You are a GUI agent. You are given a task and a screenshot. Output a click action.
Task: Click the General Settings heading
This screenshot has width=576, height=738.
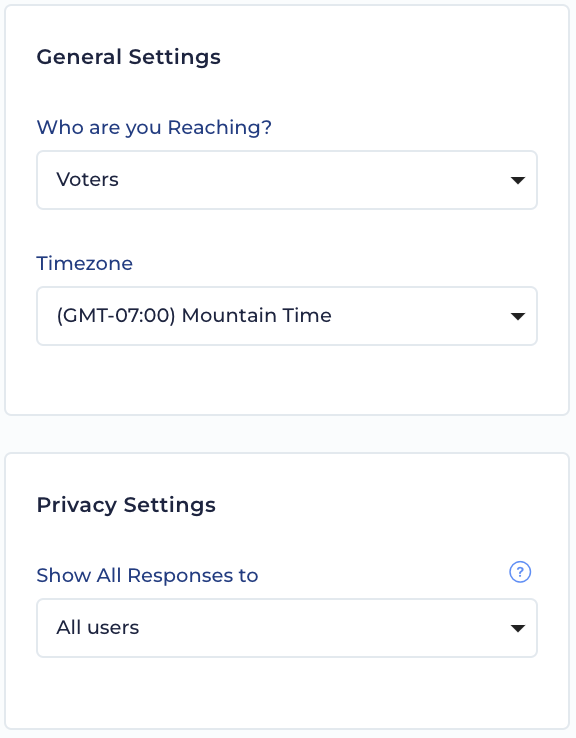click(x=128, y=57)
